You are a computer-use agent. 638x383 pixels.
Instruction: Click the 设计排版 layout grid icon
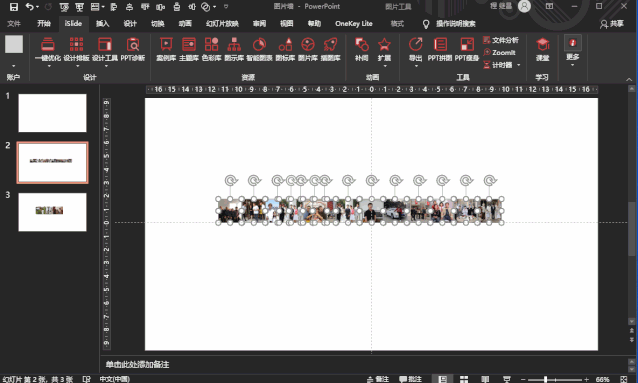point(76,44)
